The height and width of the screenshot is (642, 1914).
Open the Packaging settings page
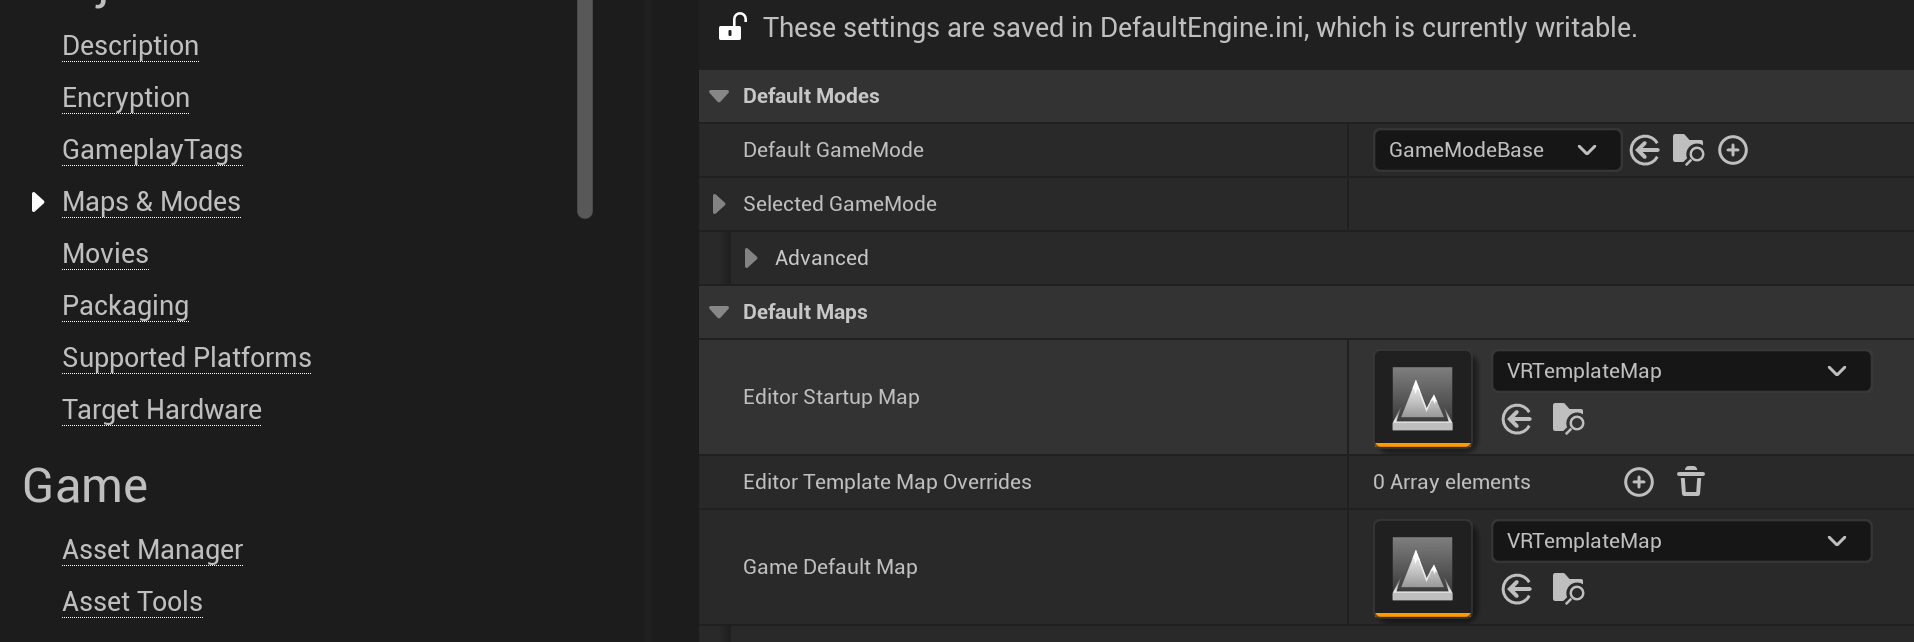click(x=125, y=306)
